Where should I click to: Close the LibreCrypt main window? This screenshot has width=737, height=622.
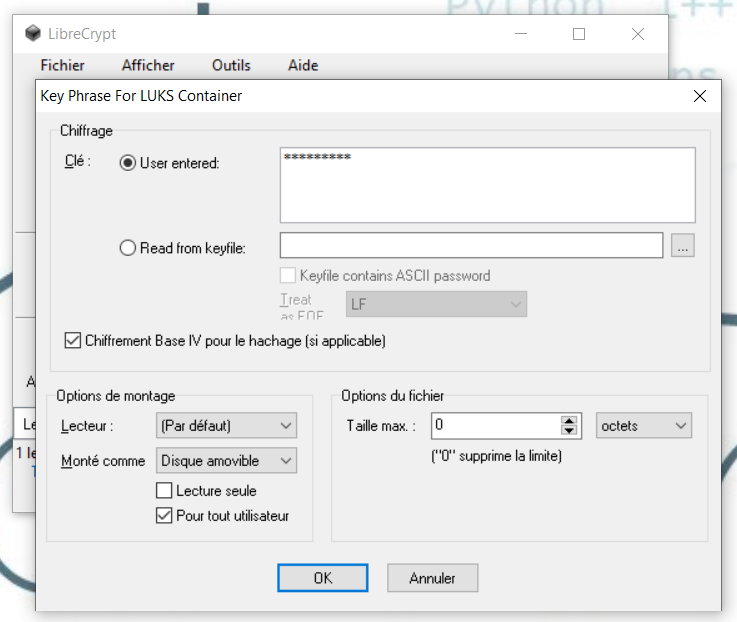(637, 34)
